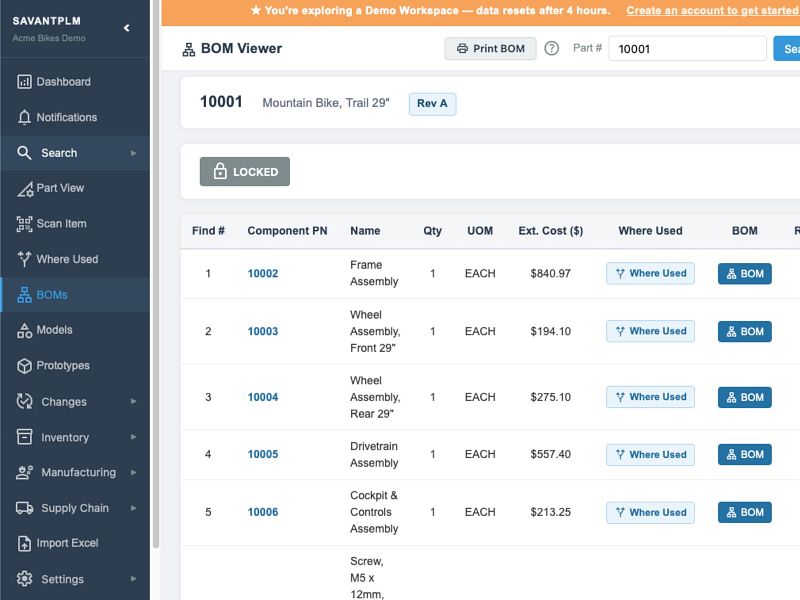Click the Part # input field
Image resolution: width=800 pixels, height=600 pixels.
coord(687,48)
